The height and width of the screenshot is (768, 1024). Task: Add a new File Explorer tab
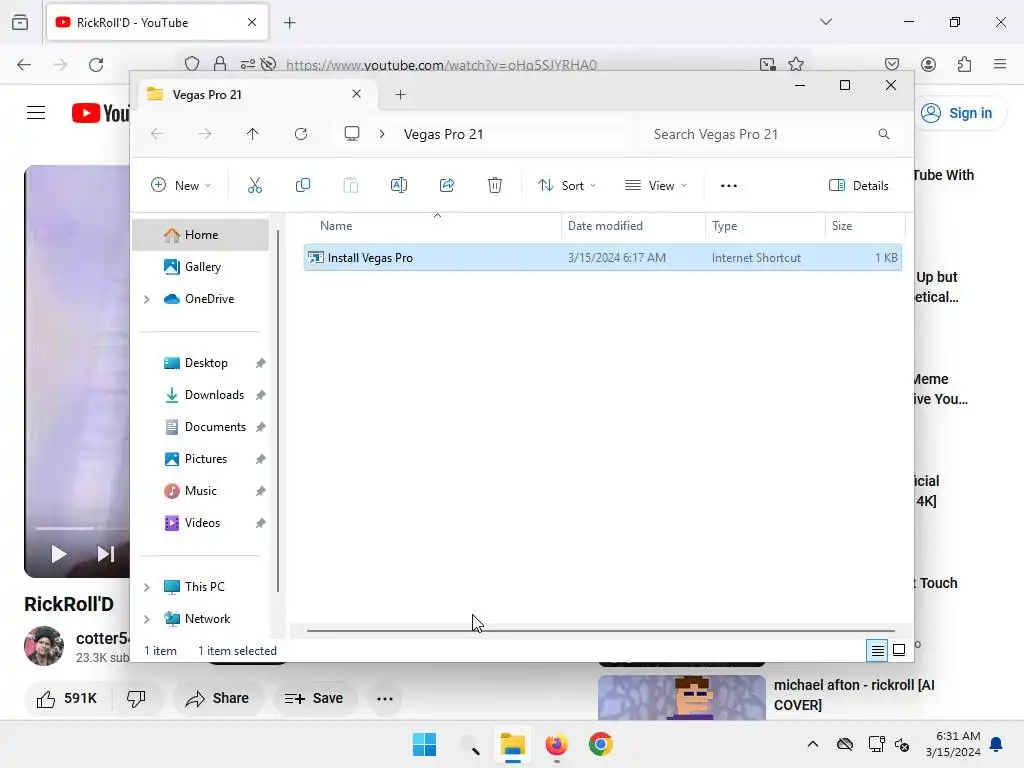(400, 95)
